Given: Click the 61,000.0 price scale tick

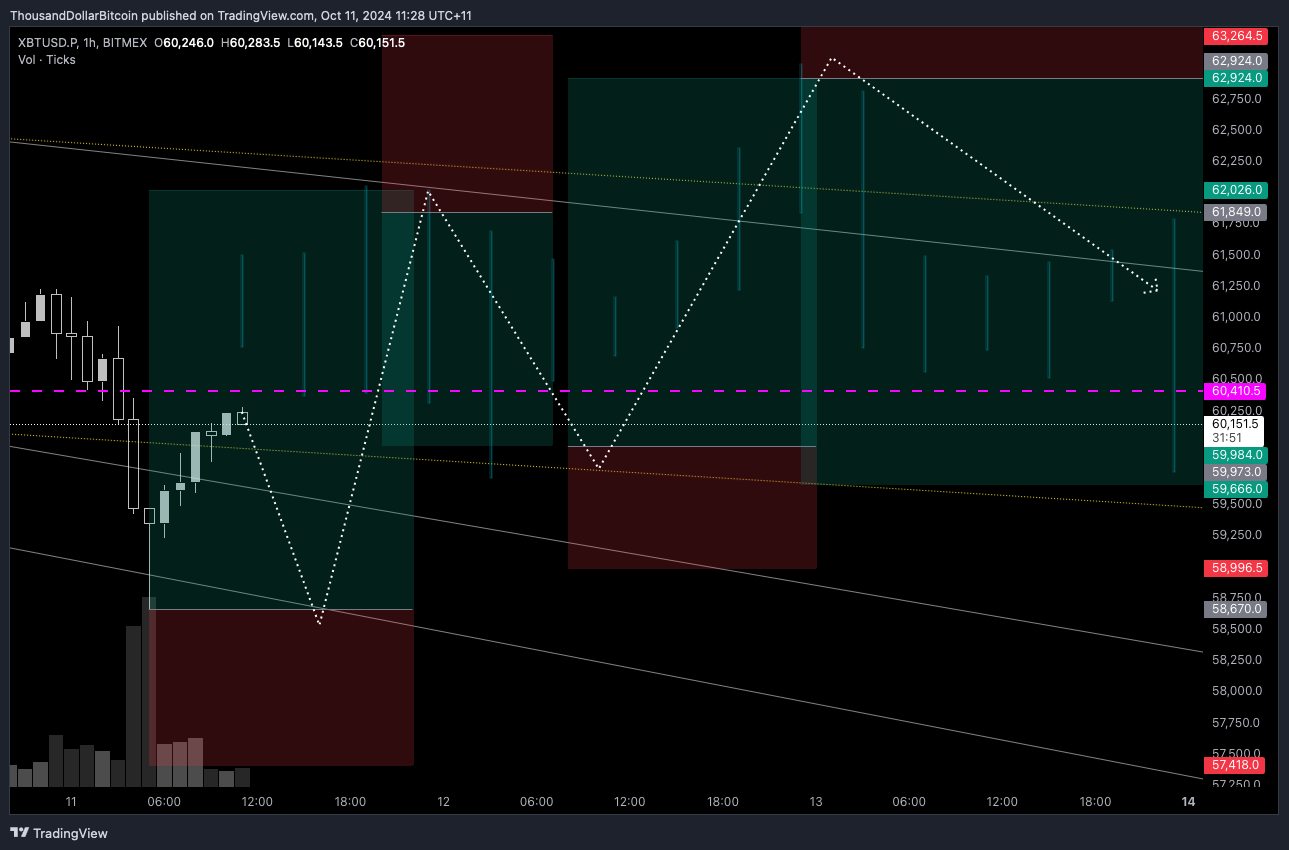Looking at the screenshot, I should tap(1237, 317).
